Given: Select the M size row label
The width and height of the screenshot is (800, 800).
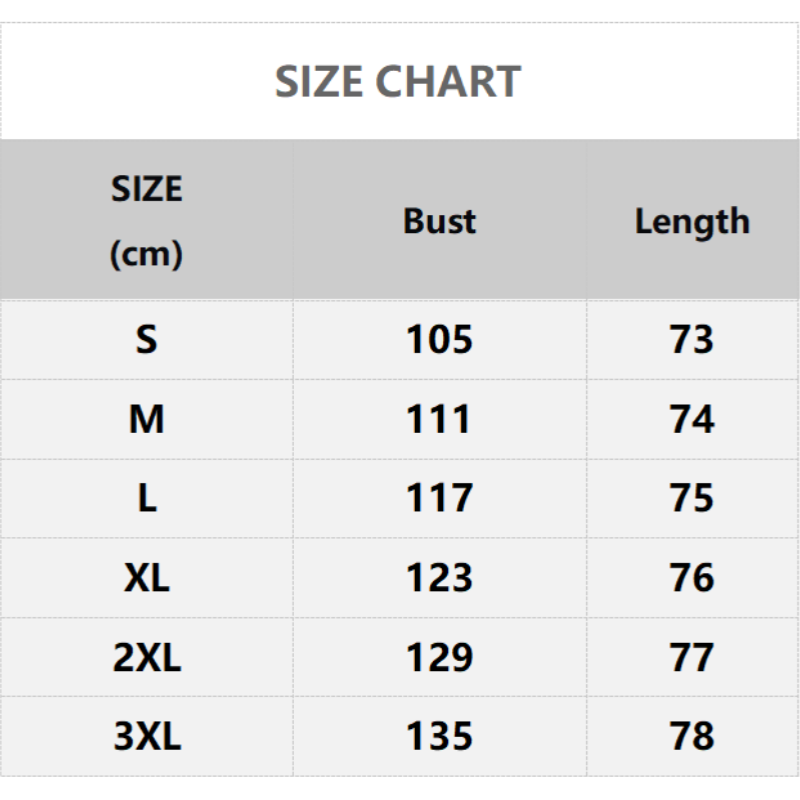Looking at the screenshot, I should coord(146,419).
